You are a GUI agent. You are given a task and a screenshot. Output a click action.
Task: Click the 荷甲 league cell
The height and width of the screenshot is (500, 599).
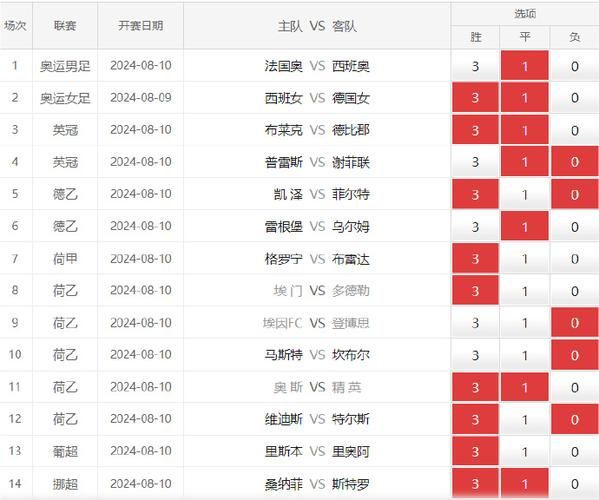65,259
